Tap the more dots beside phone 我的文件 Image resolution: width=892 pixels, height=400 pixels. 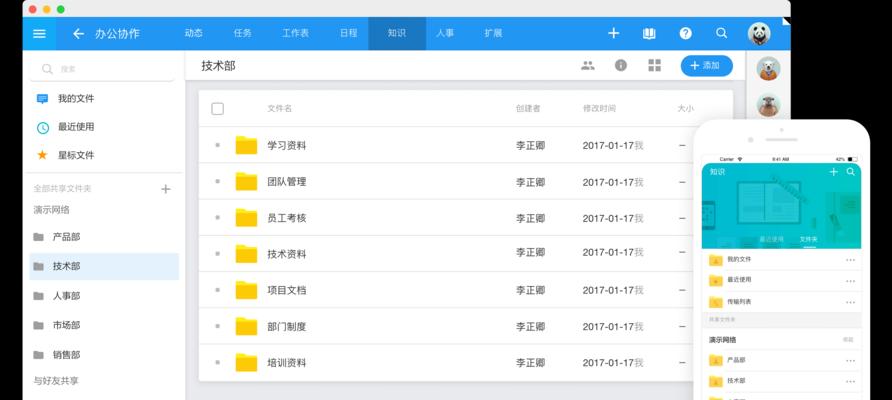tap(850, 260)
